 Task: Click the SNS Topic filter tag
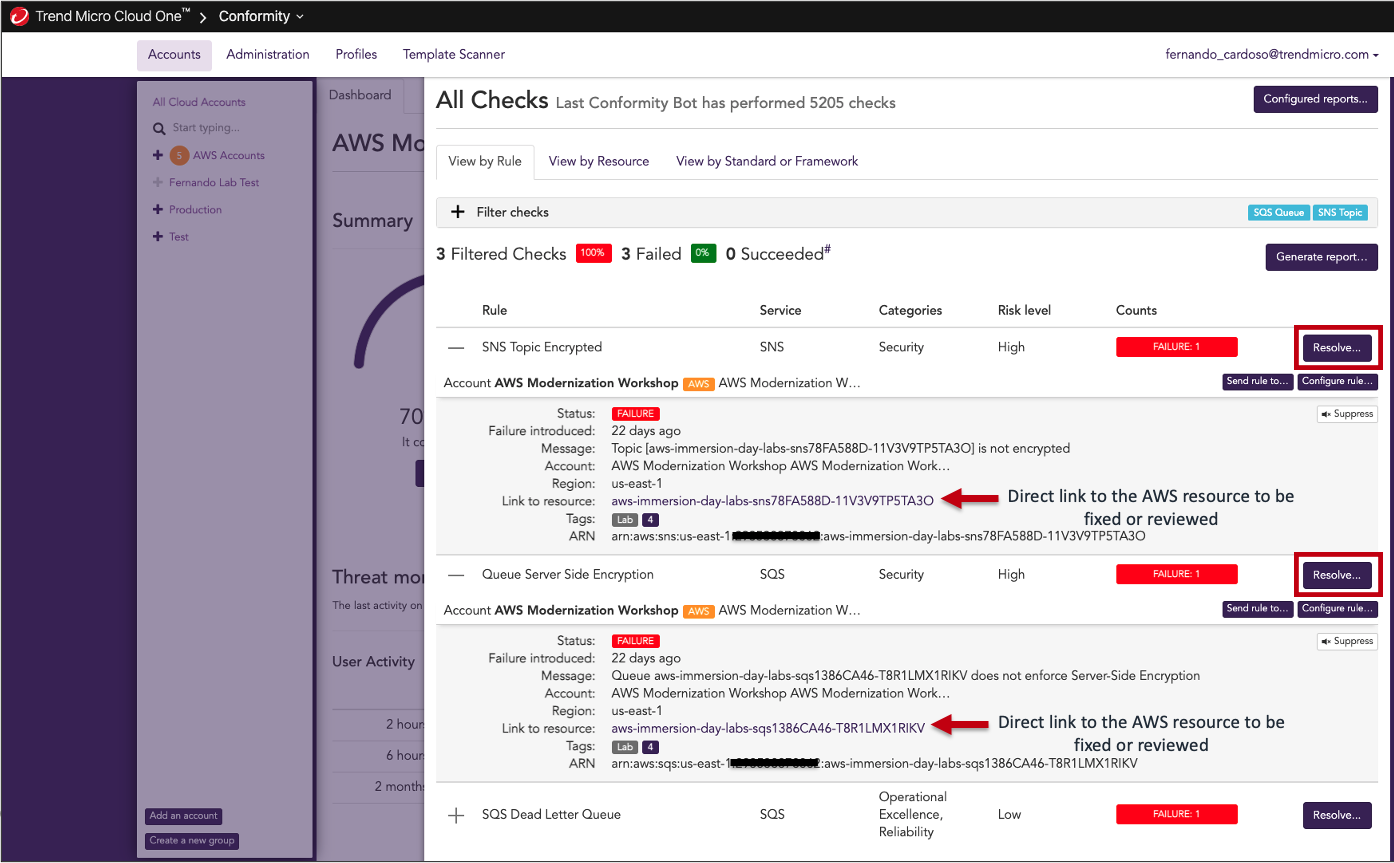pyautogui.click(x=1340, y=212)
